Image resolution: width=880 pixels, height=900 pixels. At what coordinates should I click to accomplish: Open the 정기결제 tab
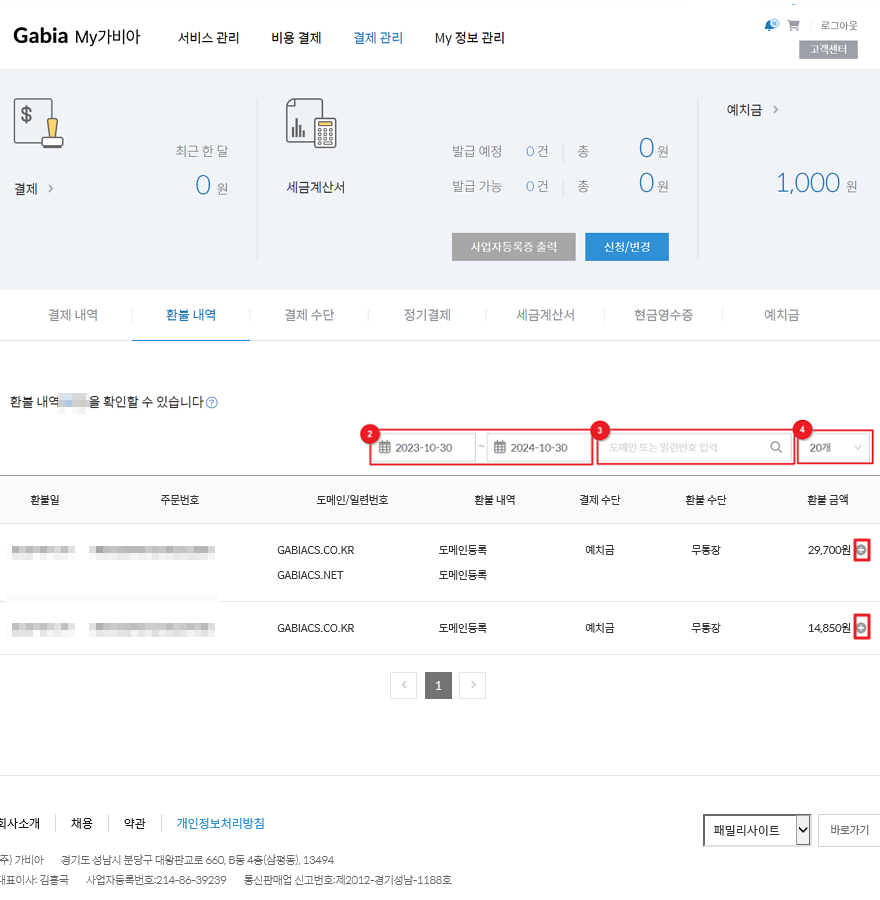(x=427, y=315)
